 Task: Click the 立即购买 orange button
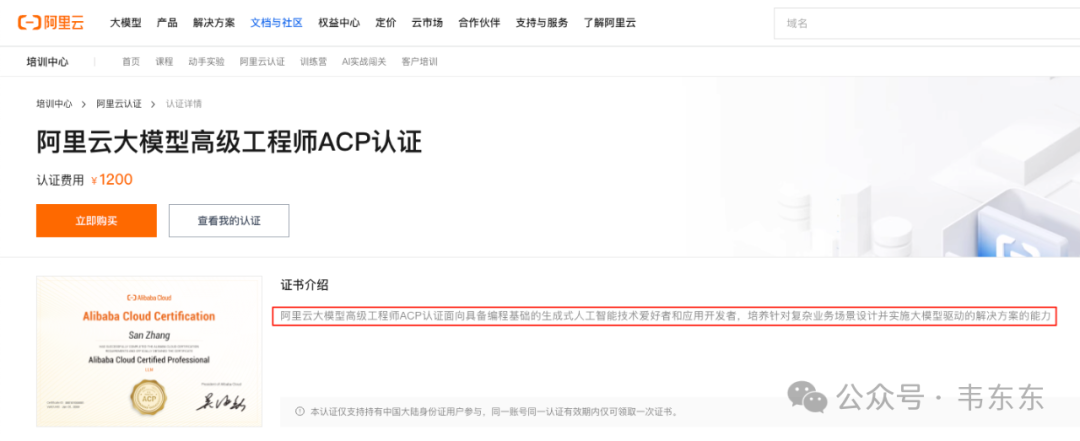[x=96, y=220]
